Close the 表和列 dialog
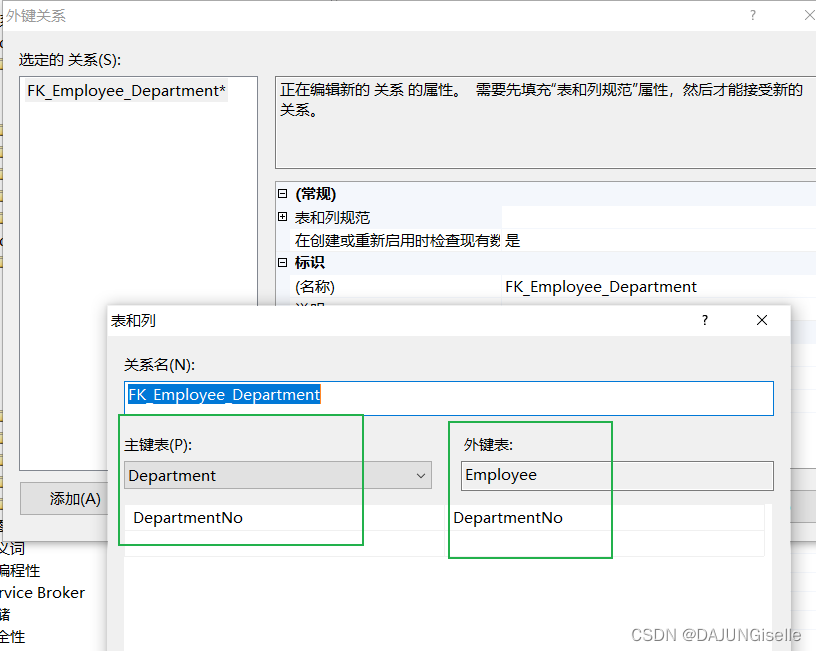The height and width of the screenshot is (651, 816). coord(762,320)
